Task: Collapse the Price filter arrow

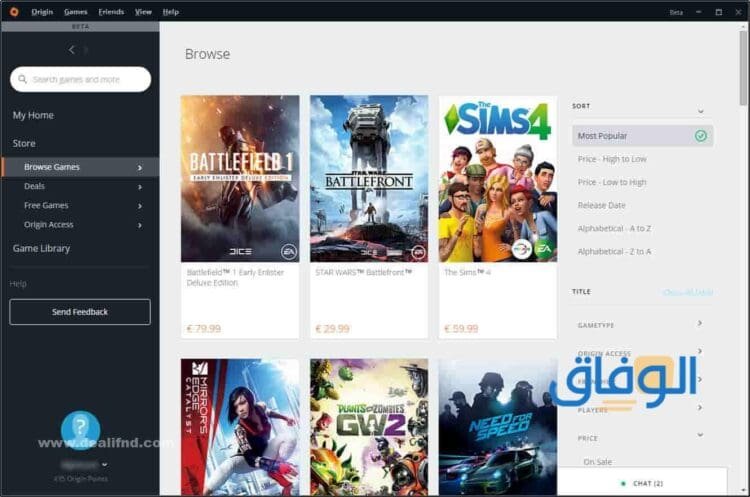Action: [700, 435]
